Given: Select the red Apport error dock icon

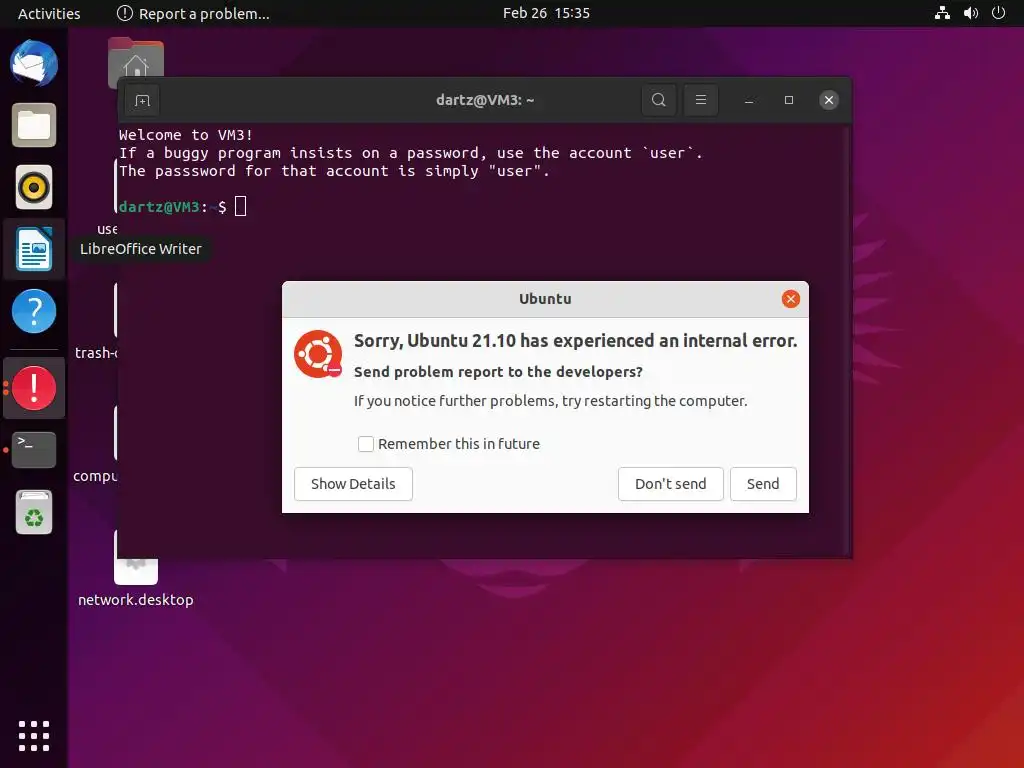Looking at the screenshot, I should click(34, 388).
